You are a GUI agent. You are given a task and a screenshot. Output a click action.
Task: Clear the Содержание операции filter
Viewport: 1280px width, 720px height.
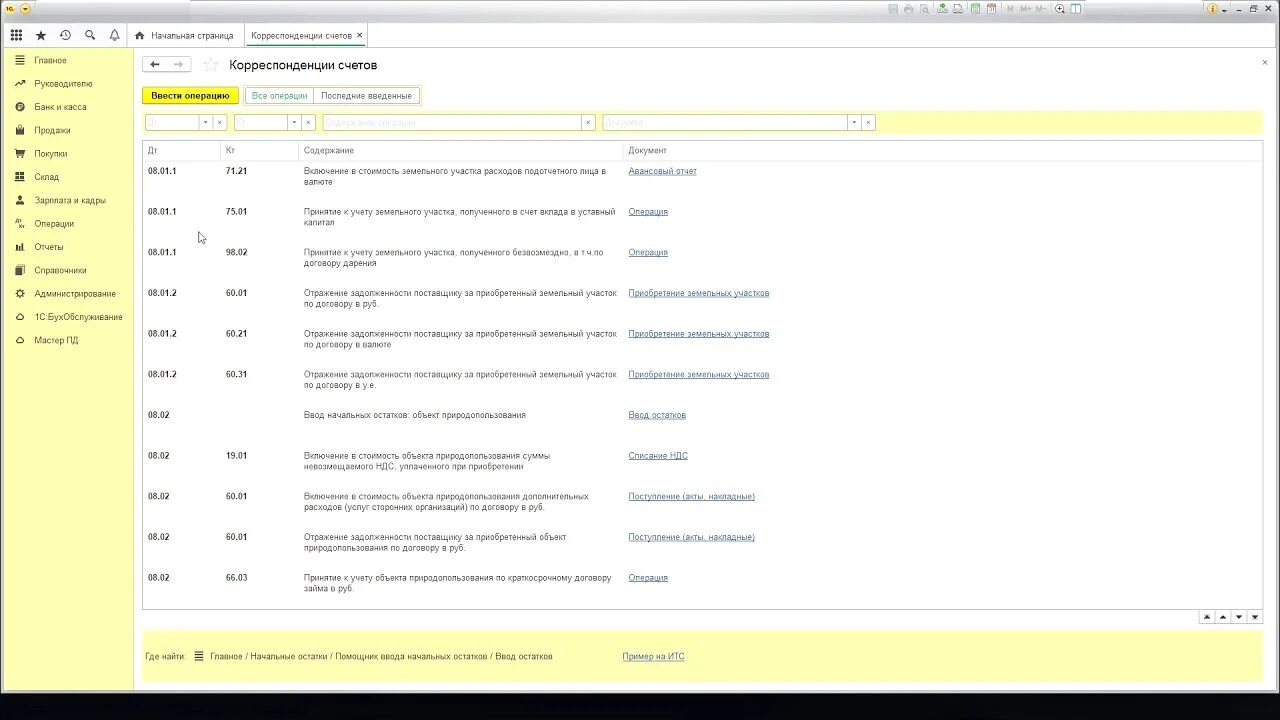click(x=589, y=122)
